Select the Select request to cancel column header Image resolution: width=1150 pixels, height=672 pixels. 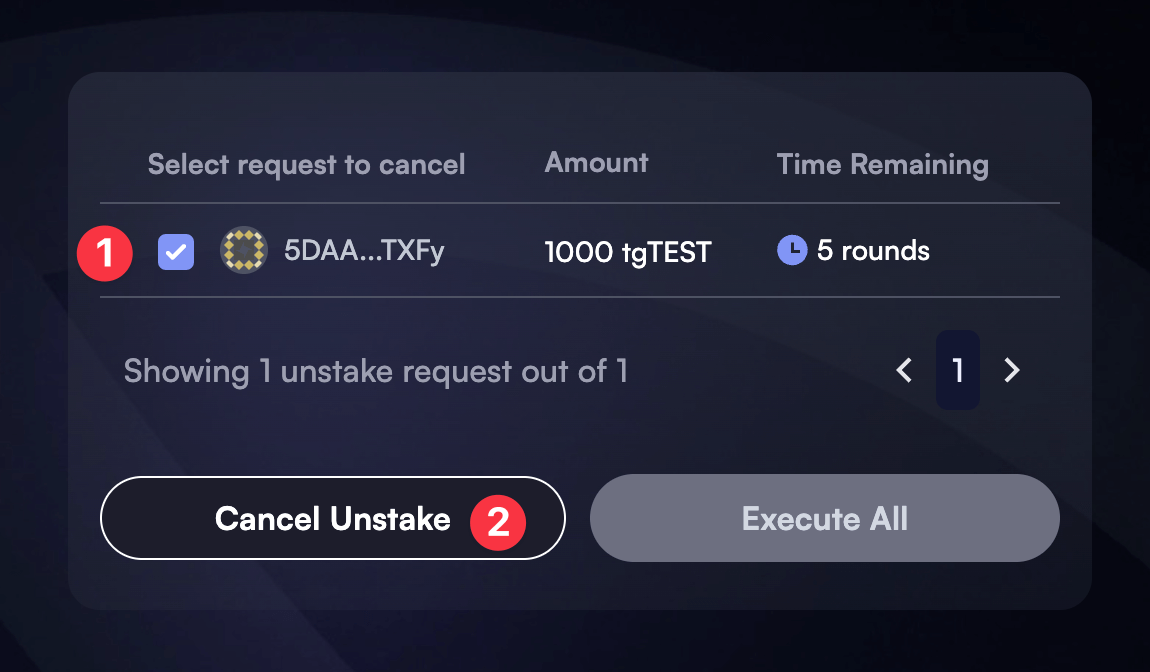306,164
